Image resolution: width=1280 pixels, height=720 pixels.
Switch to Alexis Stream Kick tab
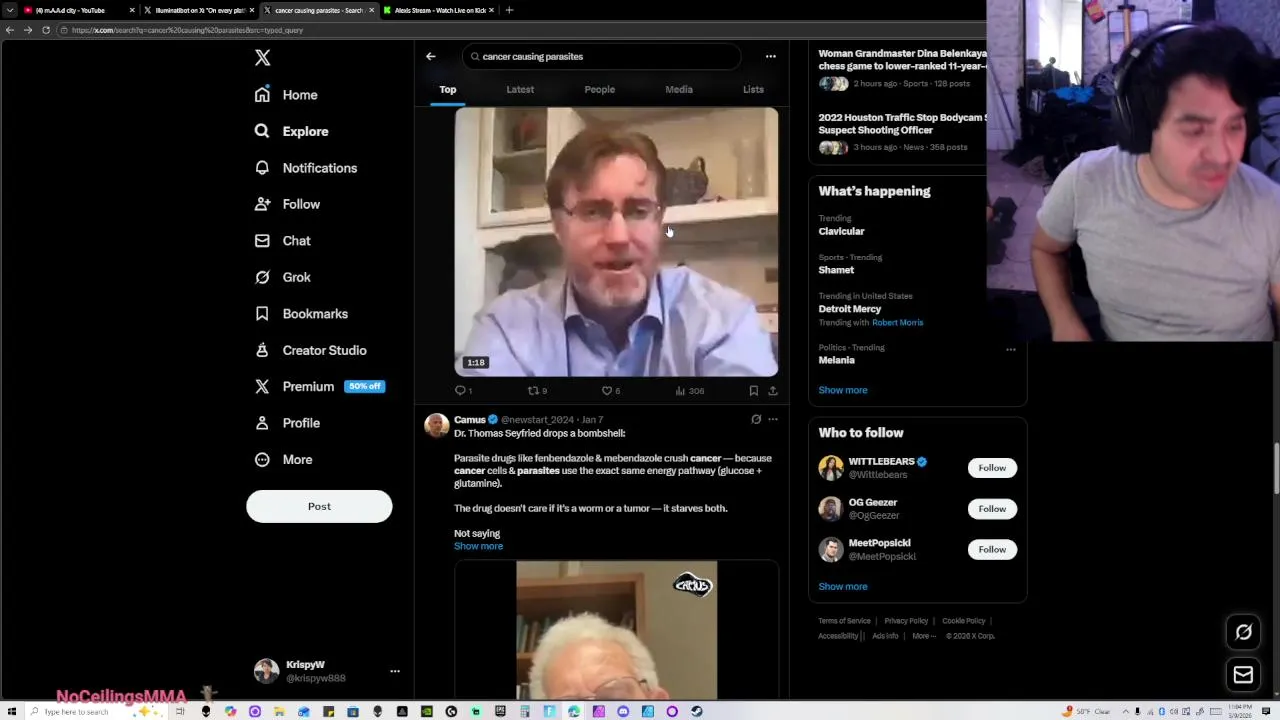pyautogui.click(x=438, y=10)
